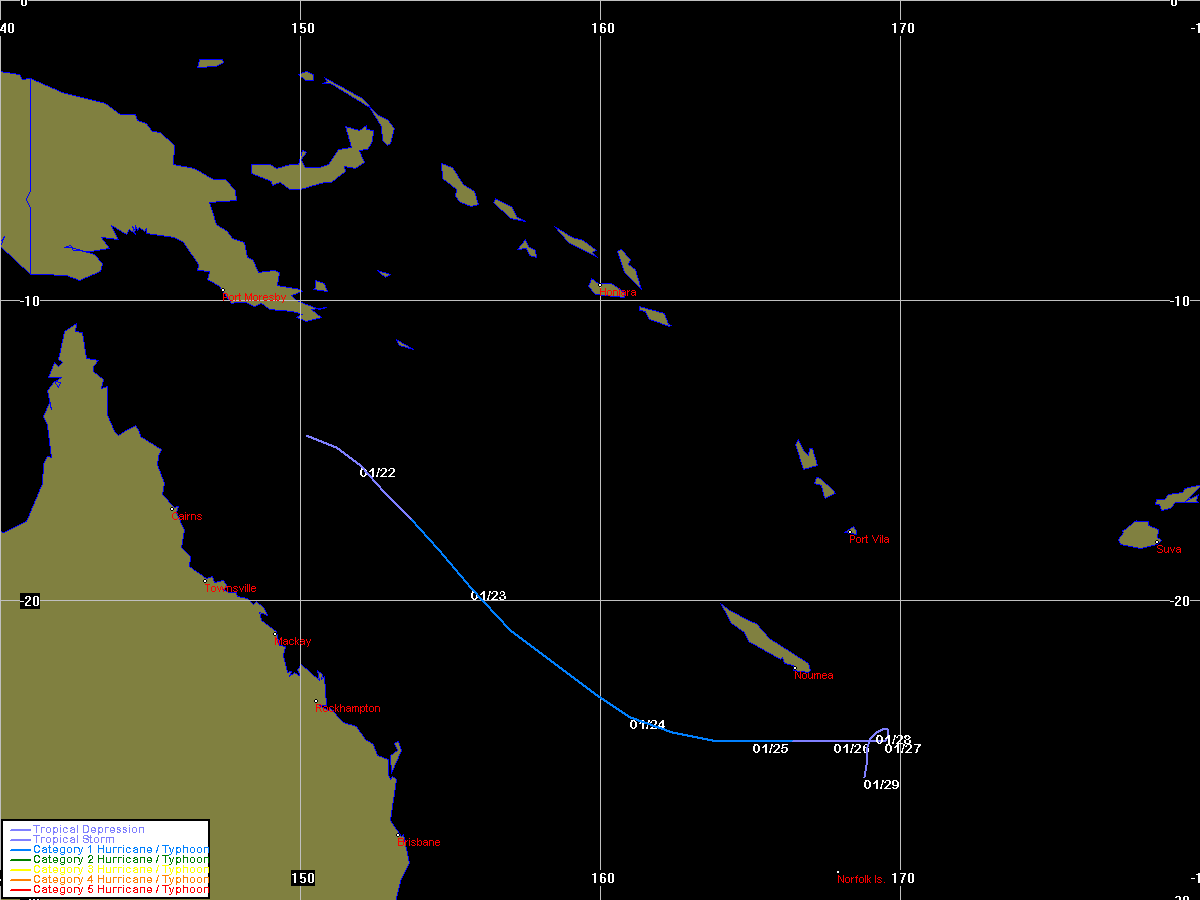This screenshot has height=900, width=1200.
Task: Select the 01/23 storm position label
Action: click(x=488, y=596)
